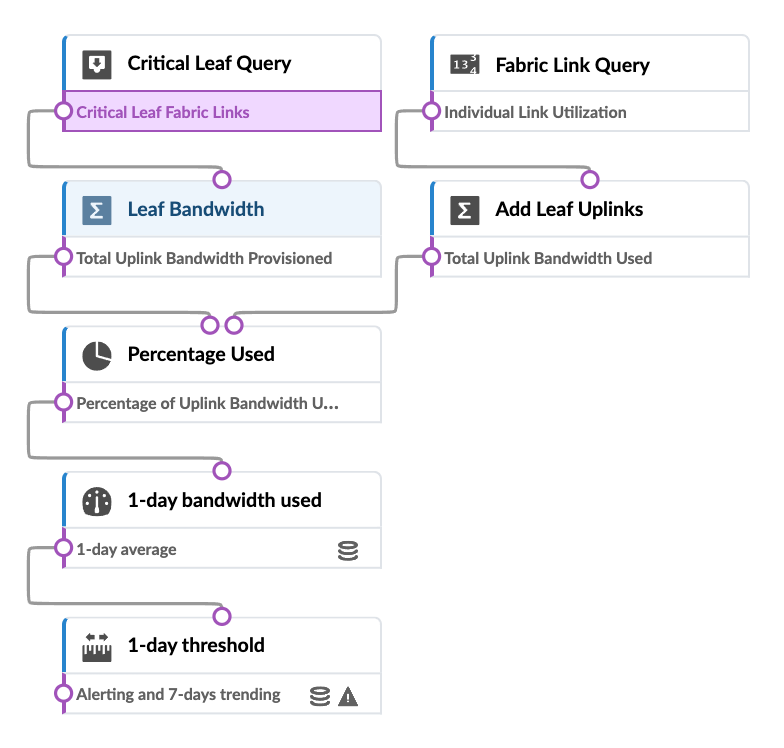Click the input connector atop 1-day threshold

coord(222,616)
